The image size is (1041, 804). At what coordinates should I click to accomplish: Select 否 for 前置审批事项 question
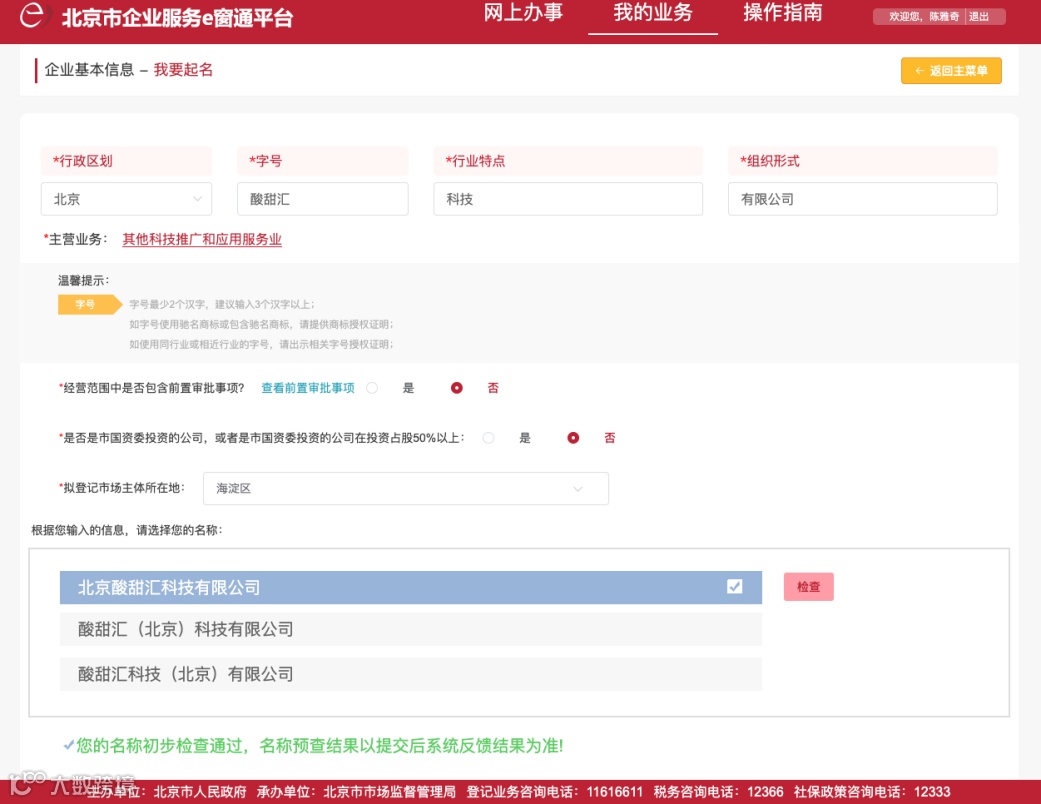(x=457, y=388)
